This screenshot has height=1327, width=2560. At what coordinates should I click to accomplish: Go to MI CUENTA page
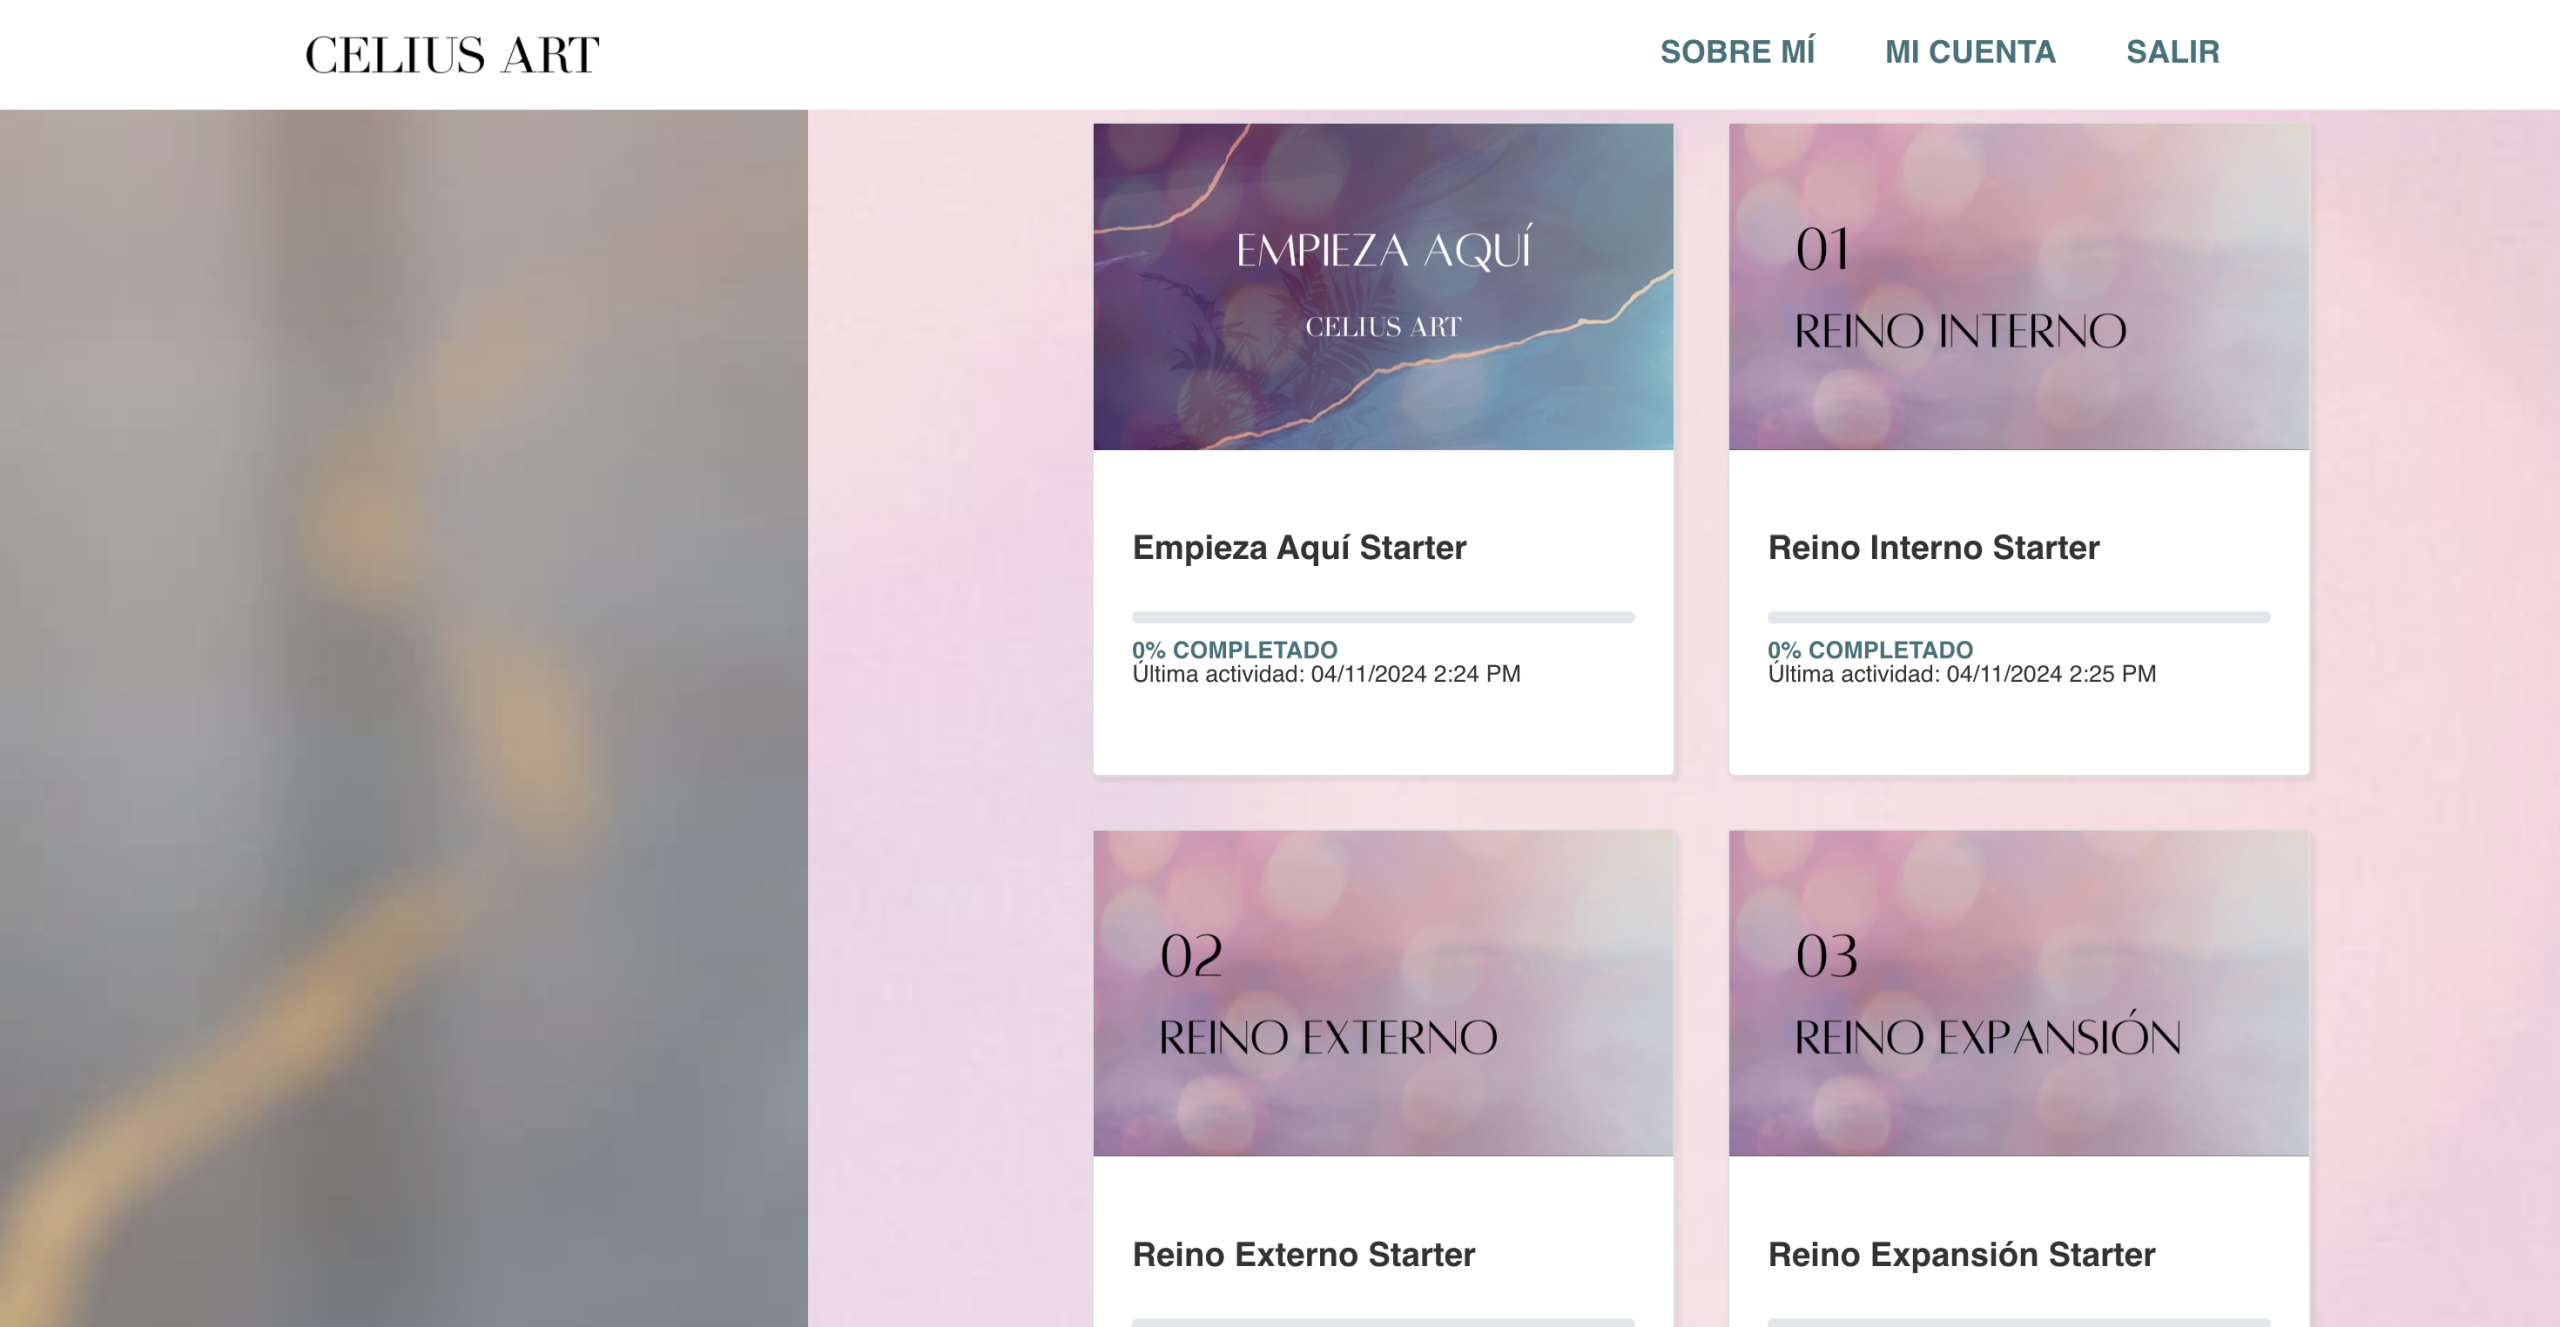[x=1970, y=52]
